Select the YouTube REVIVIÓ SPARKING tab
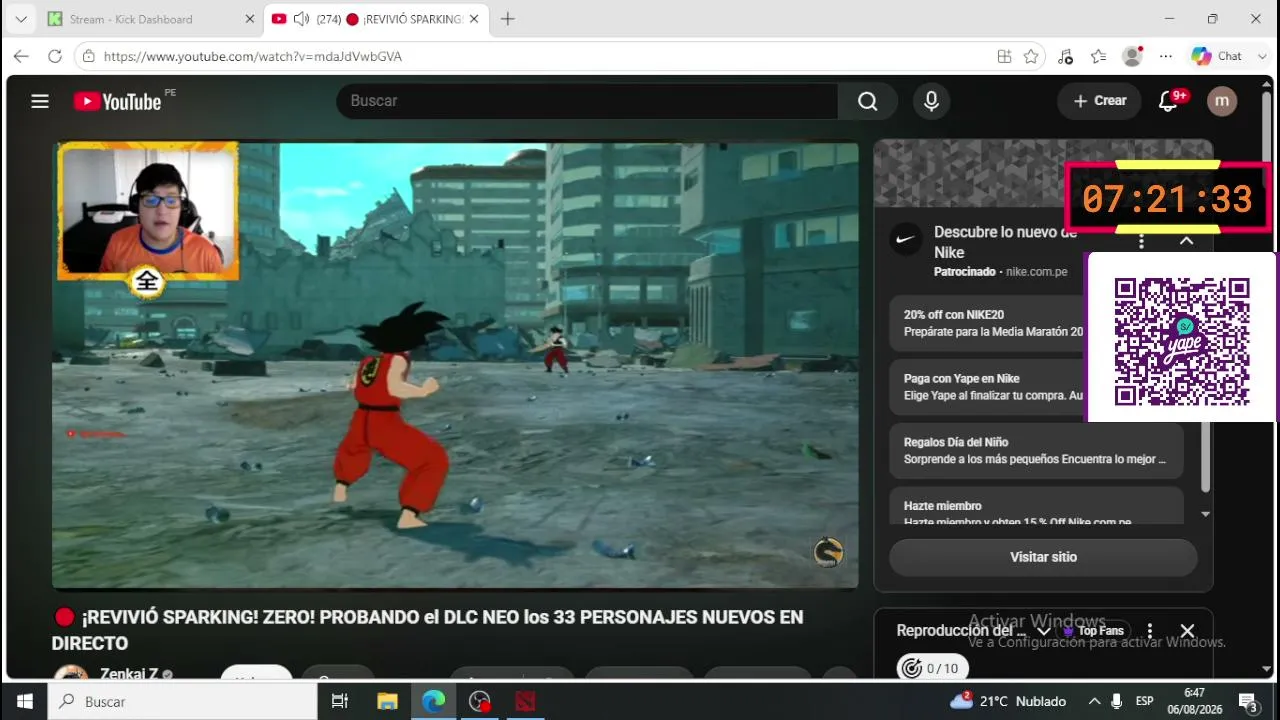The image size is (1280, 720). tap(378, 19)
